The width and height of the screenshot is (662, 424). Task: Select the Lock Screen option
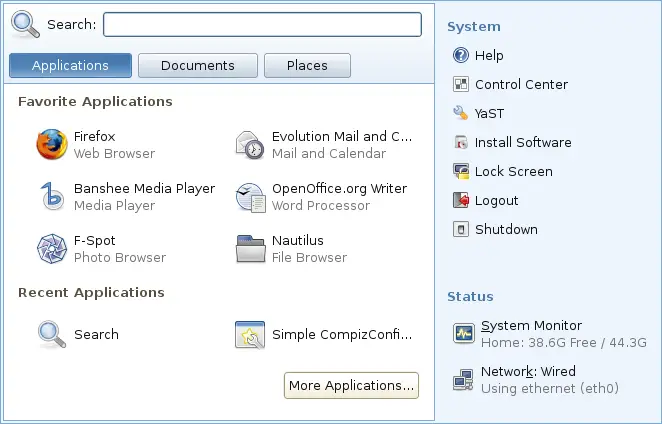pos(461,171)
